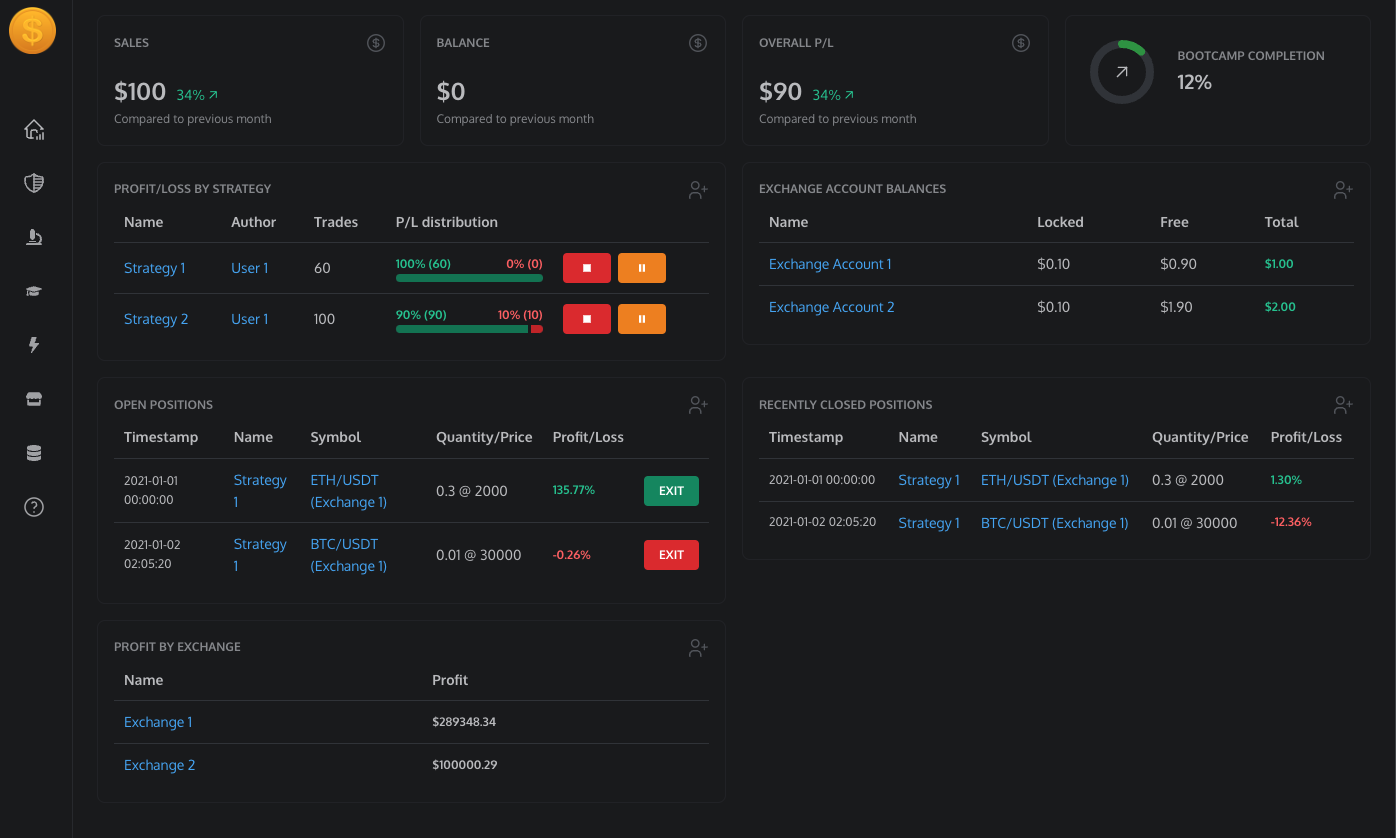Open the microscope sidebar icon
Viewport: 1396px width, 838px height.
tap(34, 237)
